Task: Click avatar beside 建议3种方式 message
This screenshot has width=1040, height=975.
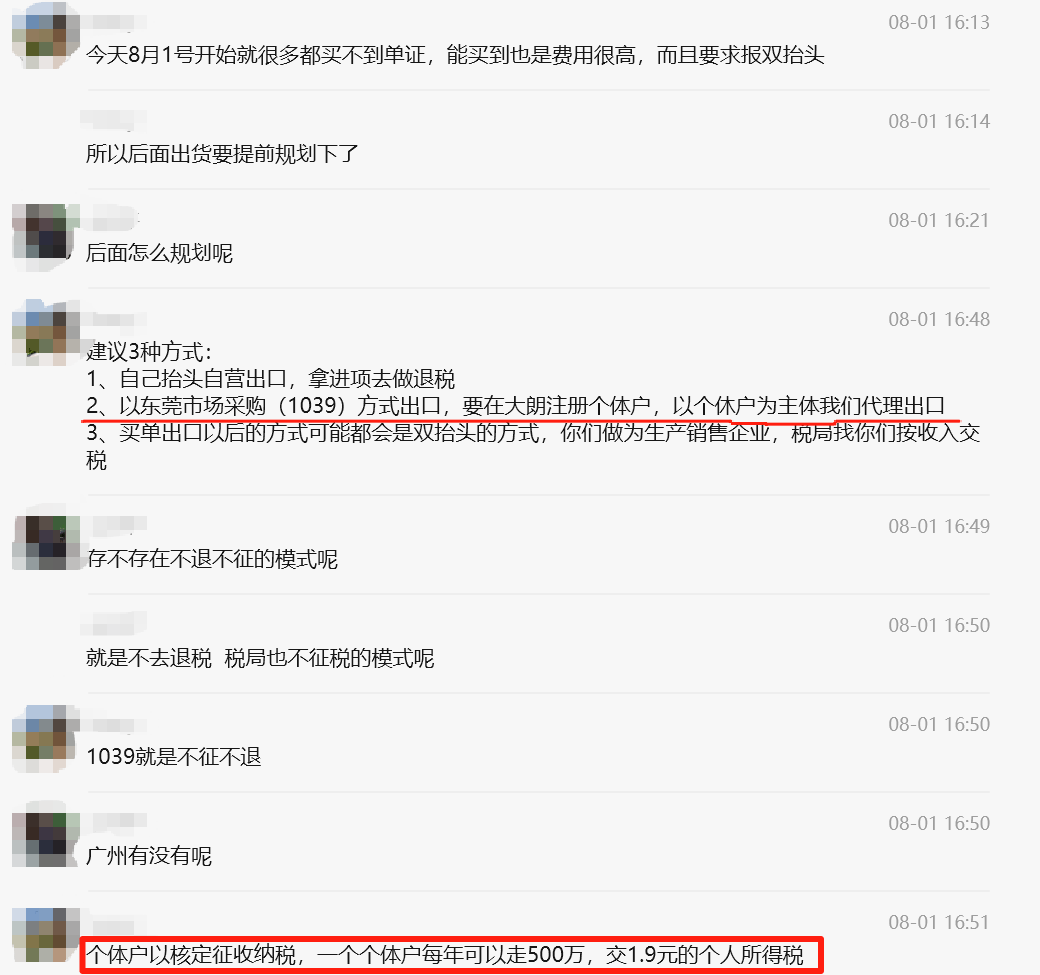Action: click(46, 332)
